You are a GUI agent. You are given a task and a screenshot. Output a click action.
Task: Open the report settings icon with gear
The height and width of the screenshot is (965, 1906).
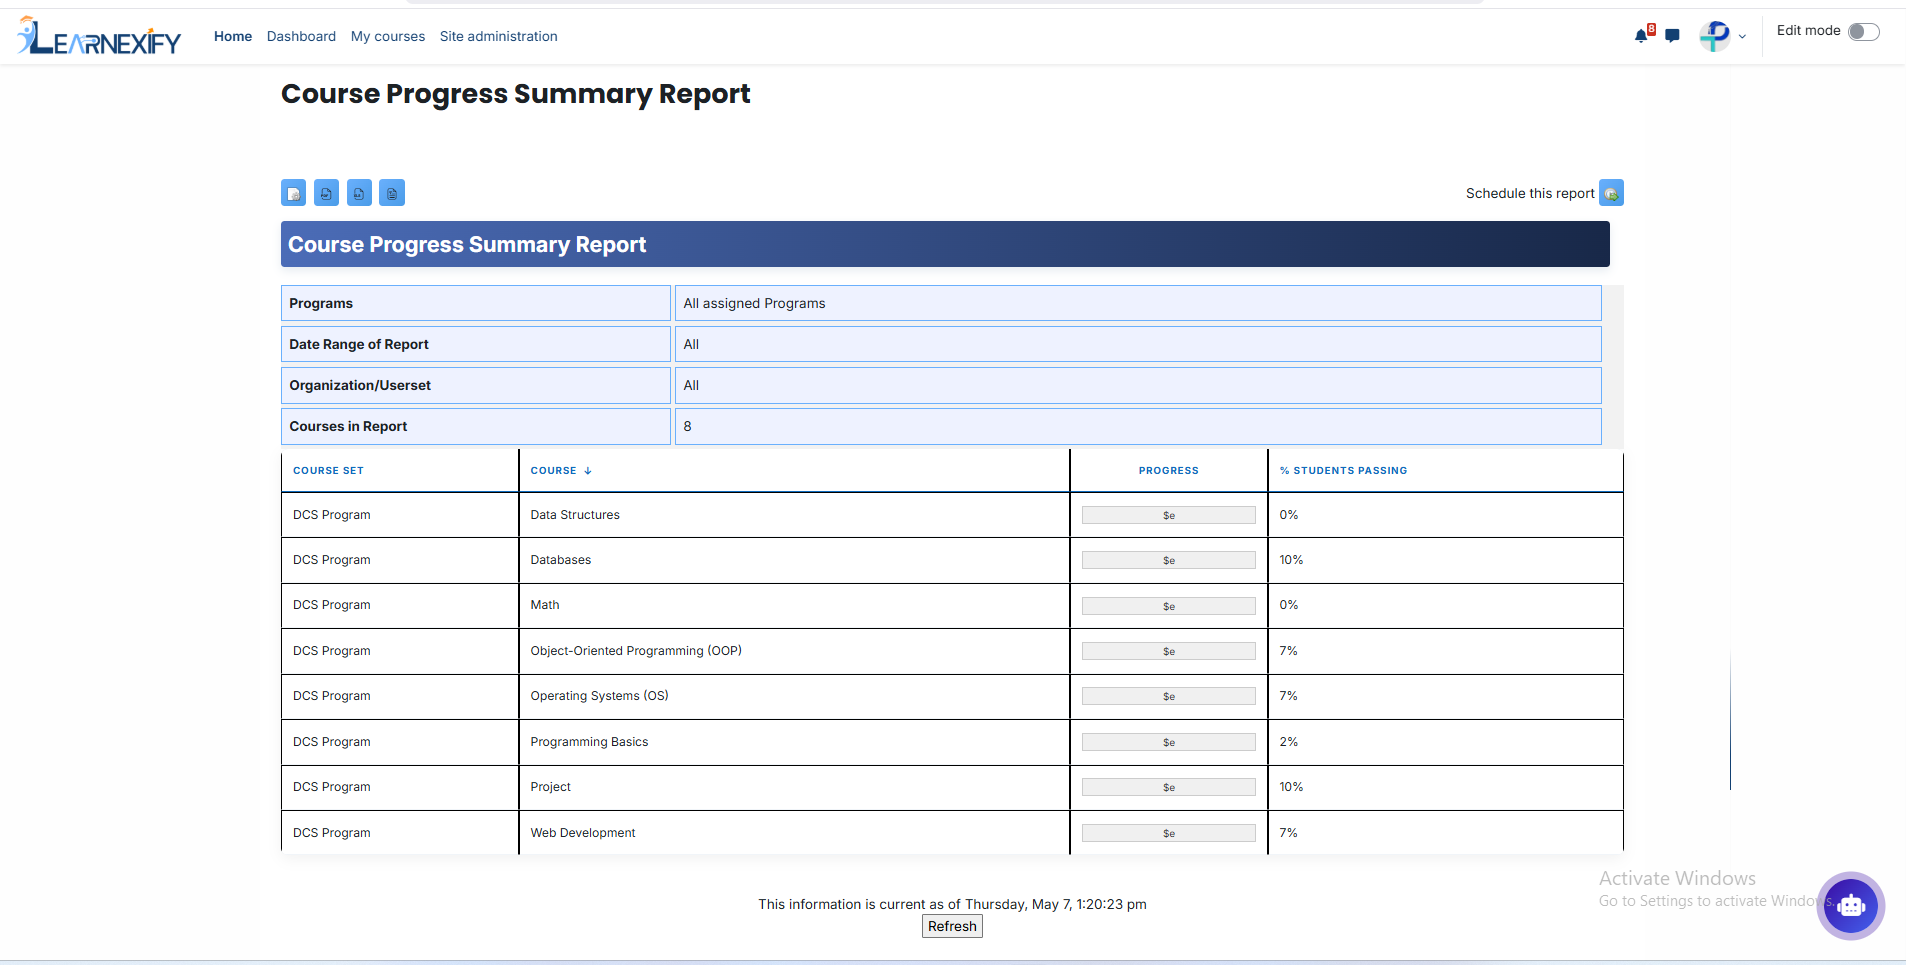coord(293,193)
